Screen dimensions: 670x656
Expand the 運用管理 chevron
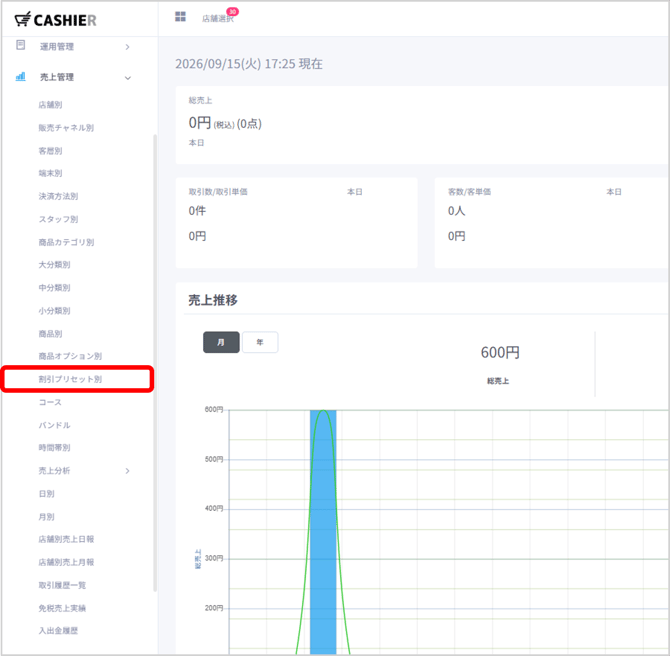[127, 47]
